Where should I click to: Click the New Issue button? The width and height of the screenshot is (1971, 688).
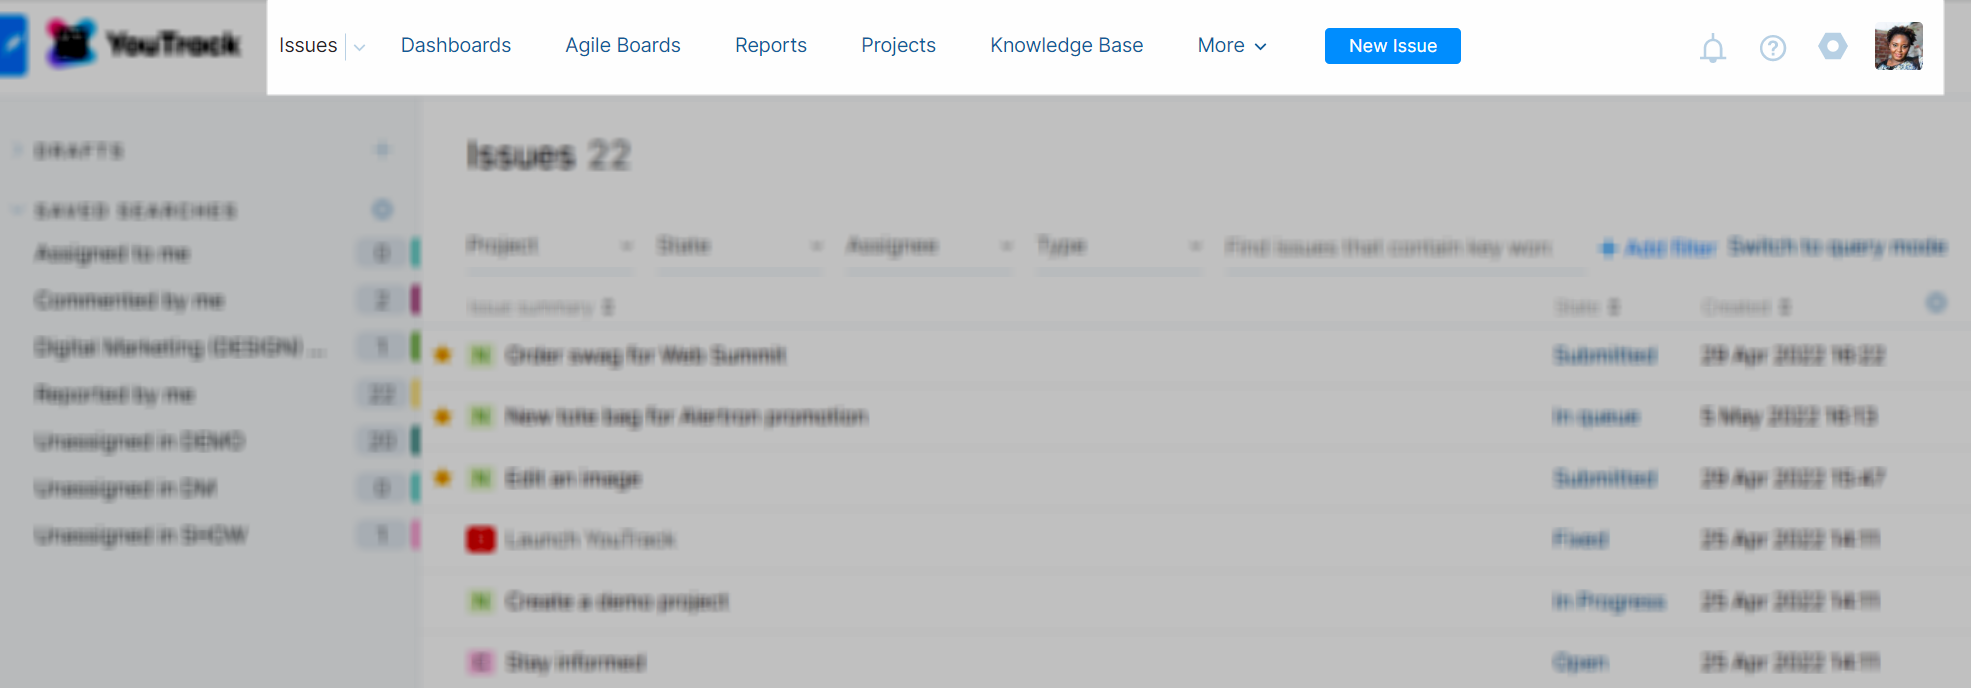1392,46
